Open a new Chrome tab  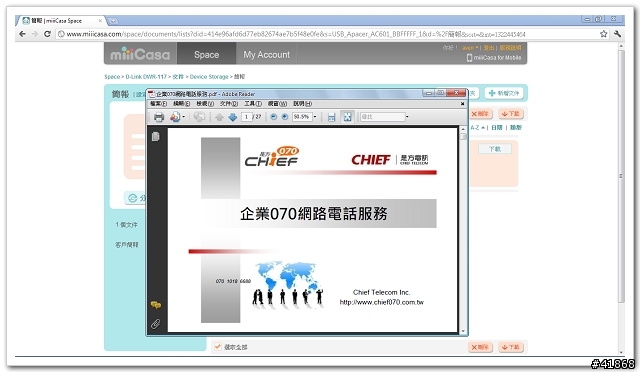point(113,20)
